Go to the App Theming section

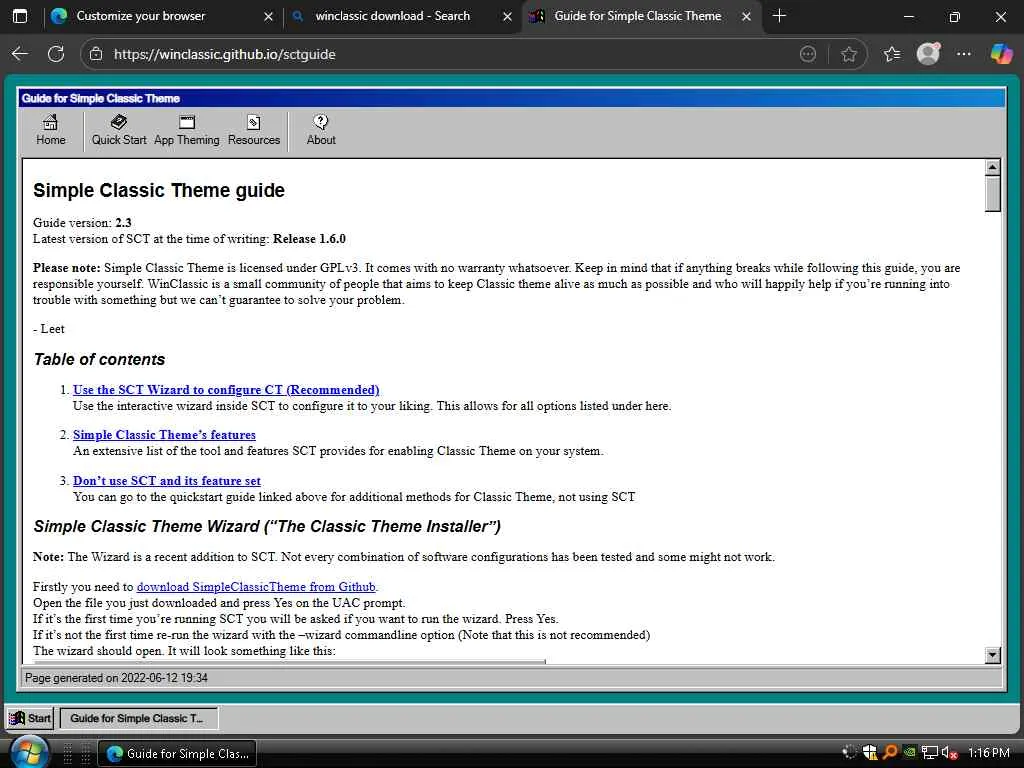[187, 130]
